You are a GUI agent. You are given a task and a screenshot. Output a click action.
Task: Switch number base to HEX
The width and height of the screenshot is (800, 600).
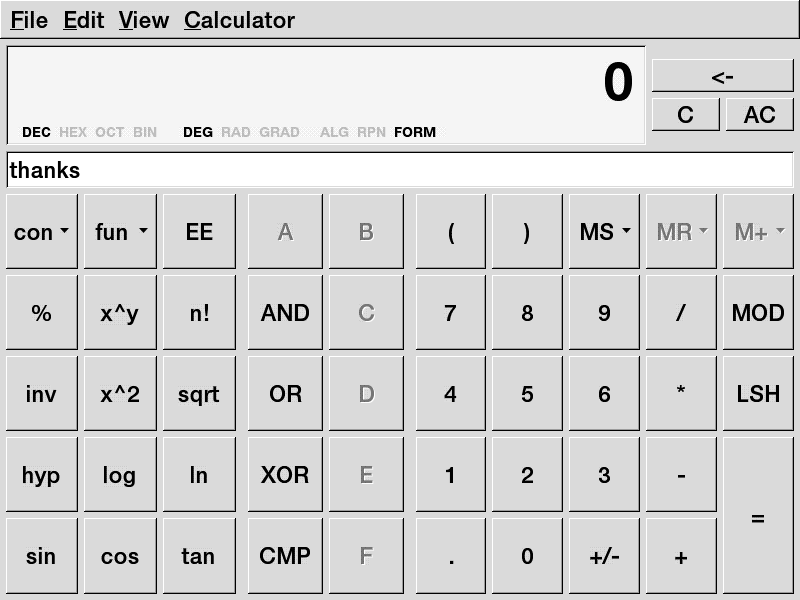coord(73,132)
